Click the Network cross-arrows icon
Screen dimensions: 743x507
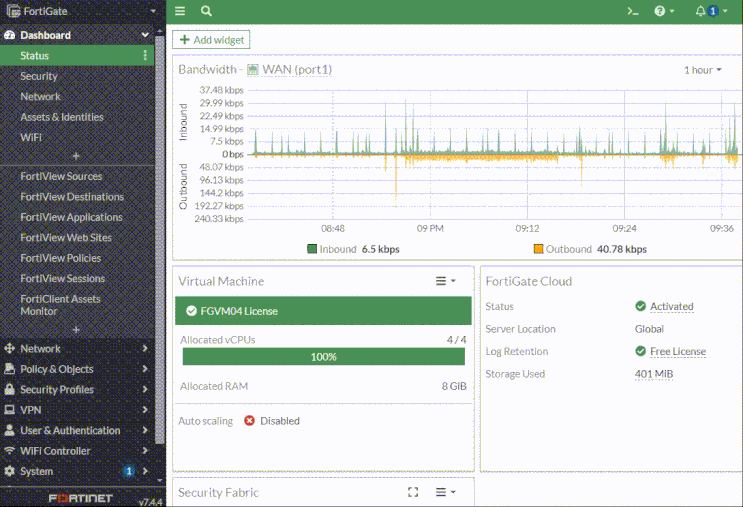(x=9, y=348)
